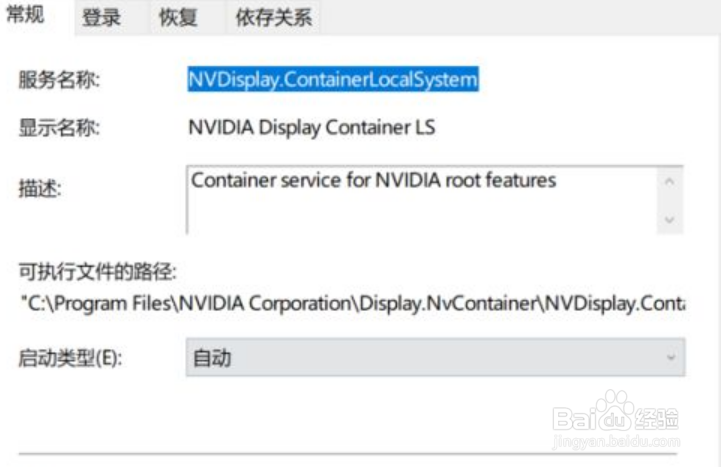Click the 描述 label
Screen dimensions: 721x467
[x=40, y=188]
